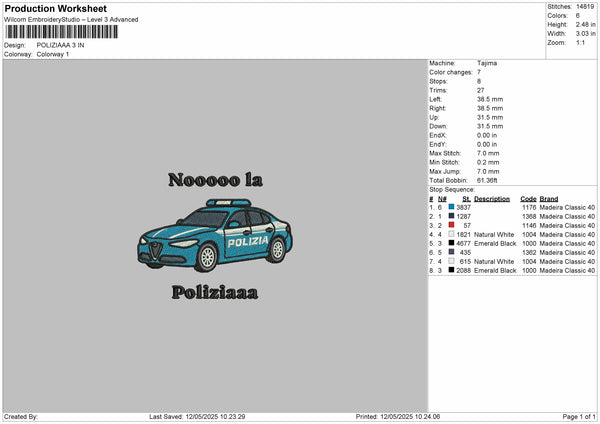Viewport: 600px width, 424px height.
Task: Click 'Madeira Classic 40' brand in stop row 8
Action: point(567,271)
